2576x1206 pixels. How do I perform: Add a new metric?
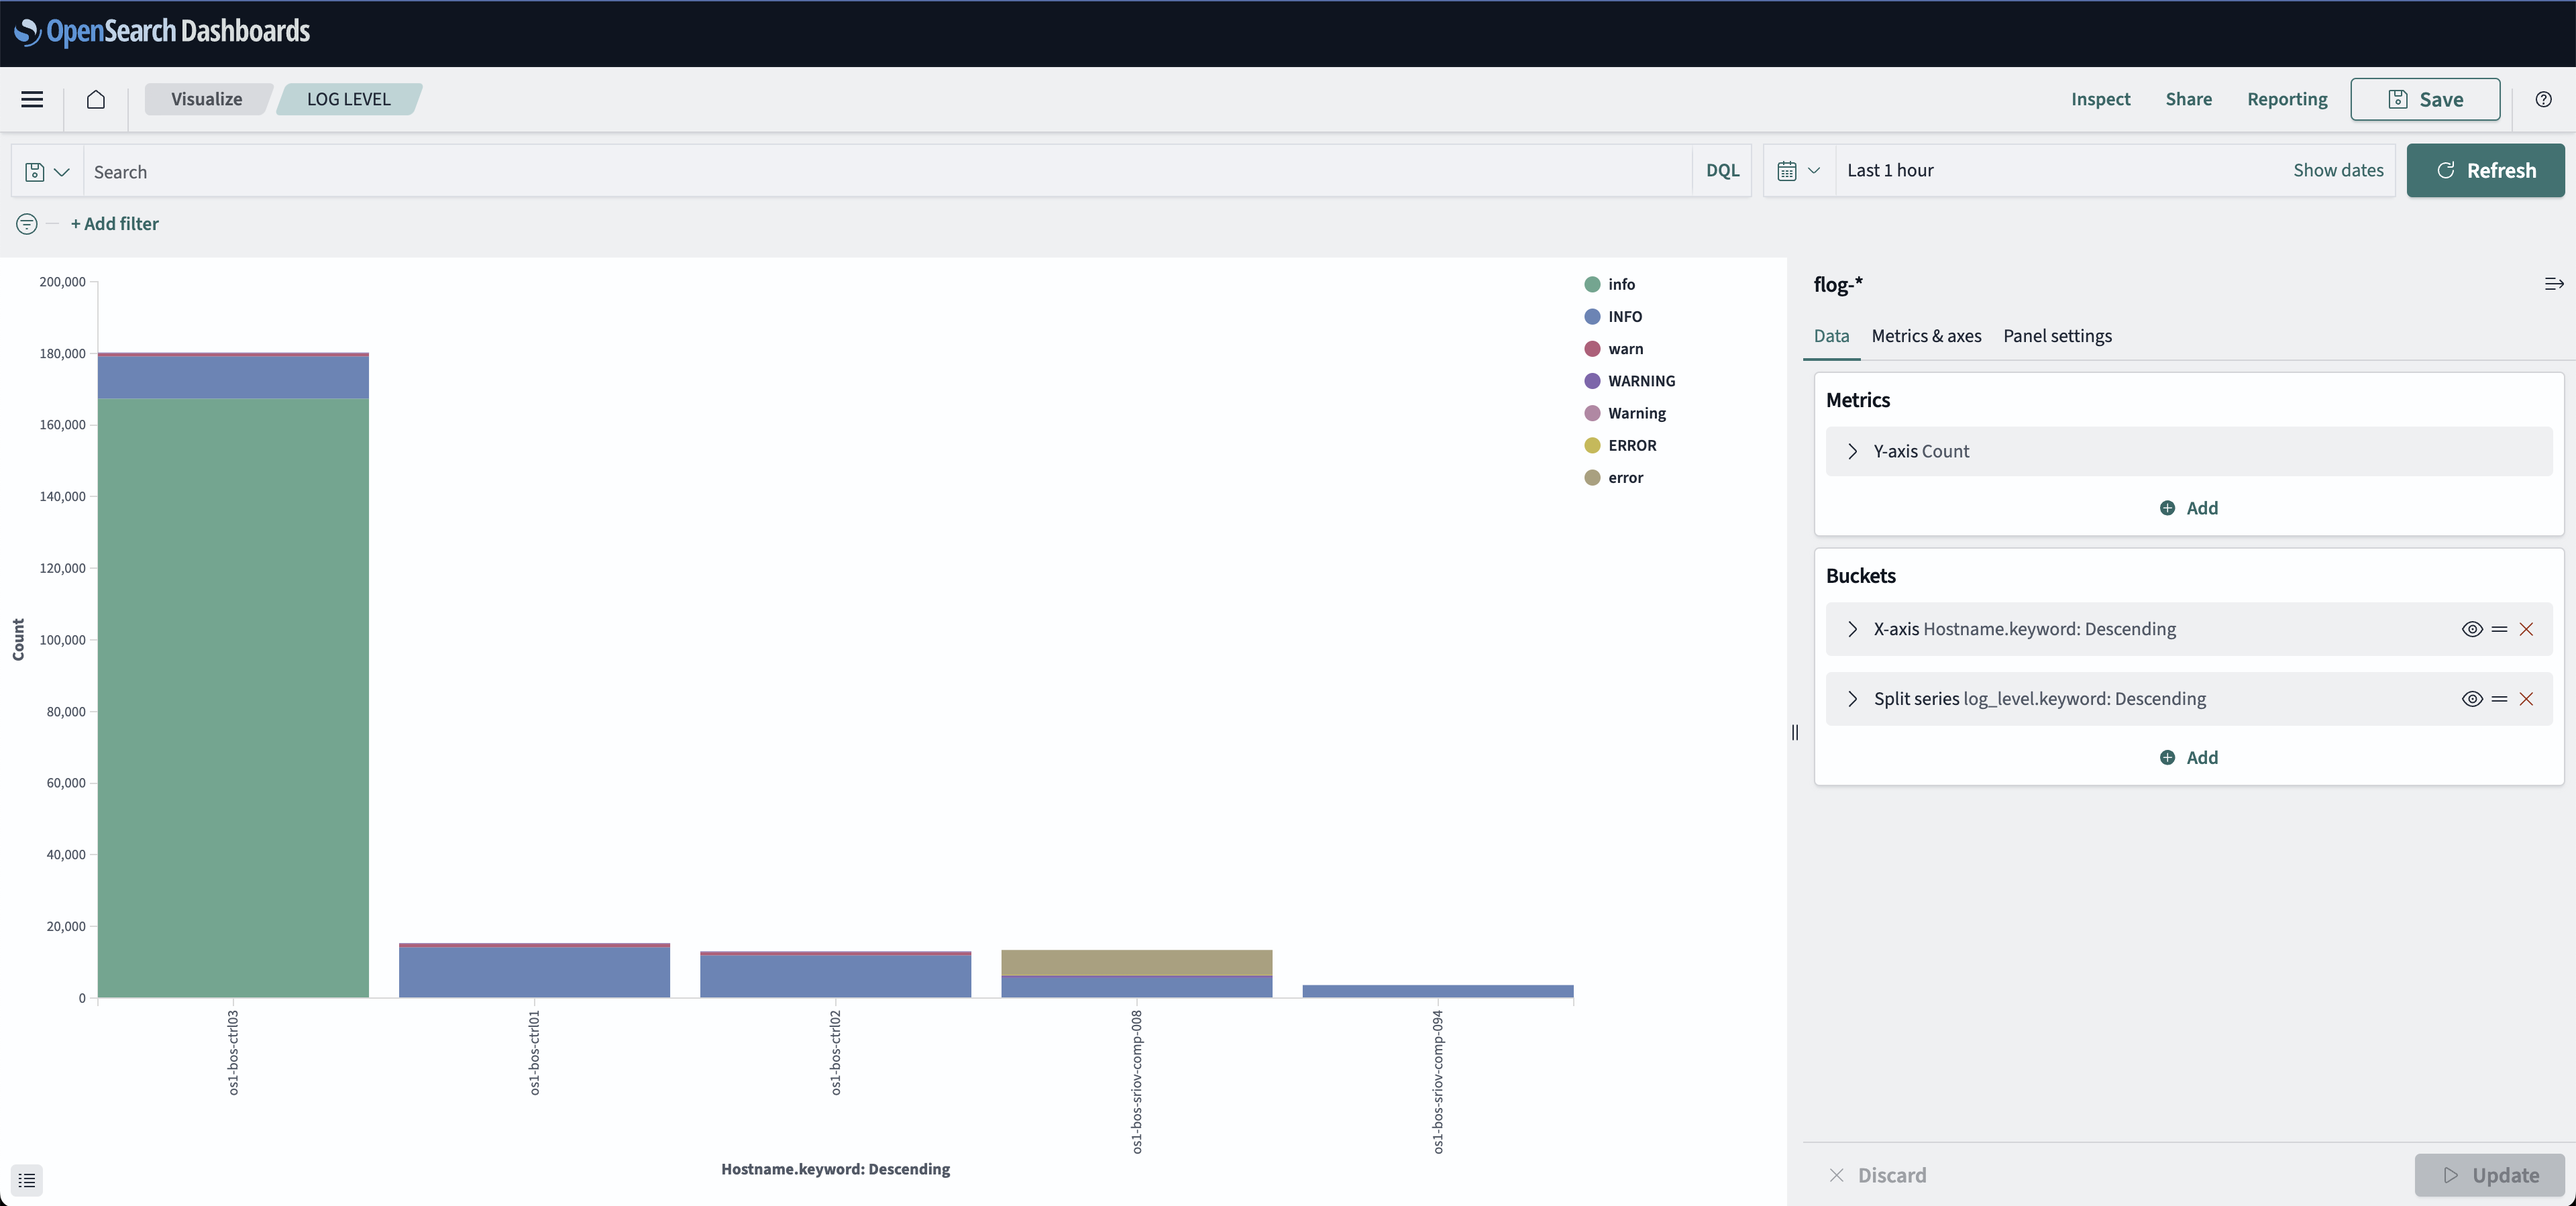pyautogui.click(x=2189, y=508)
